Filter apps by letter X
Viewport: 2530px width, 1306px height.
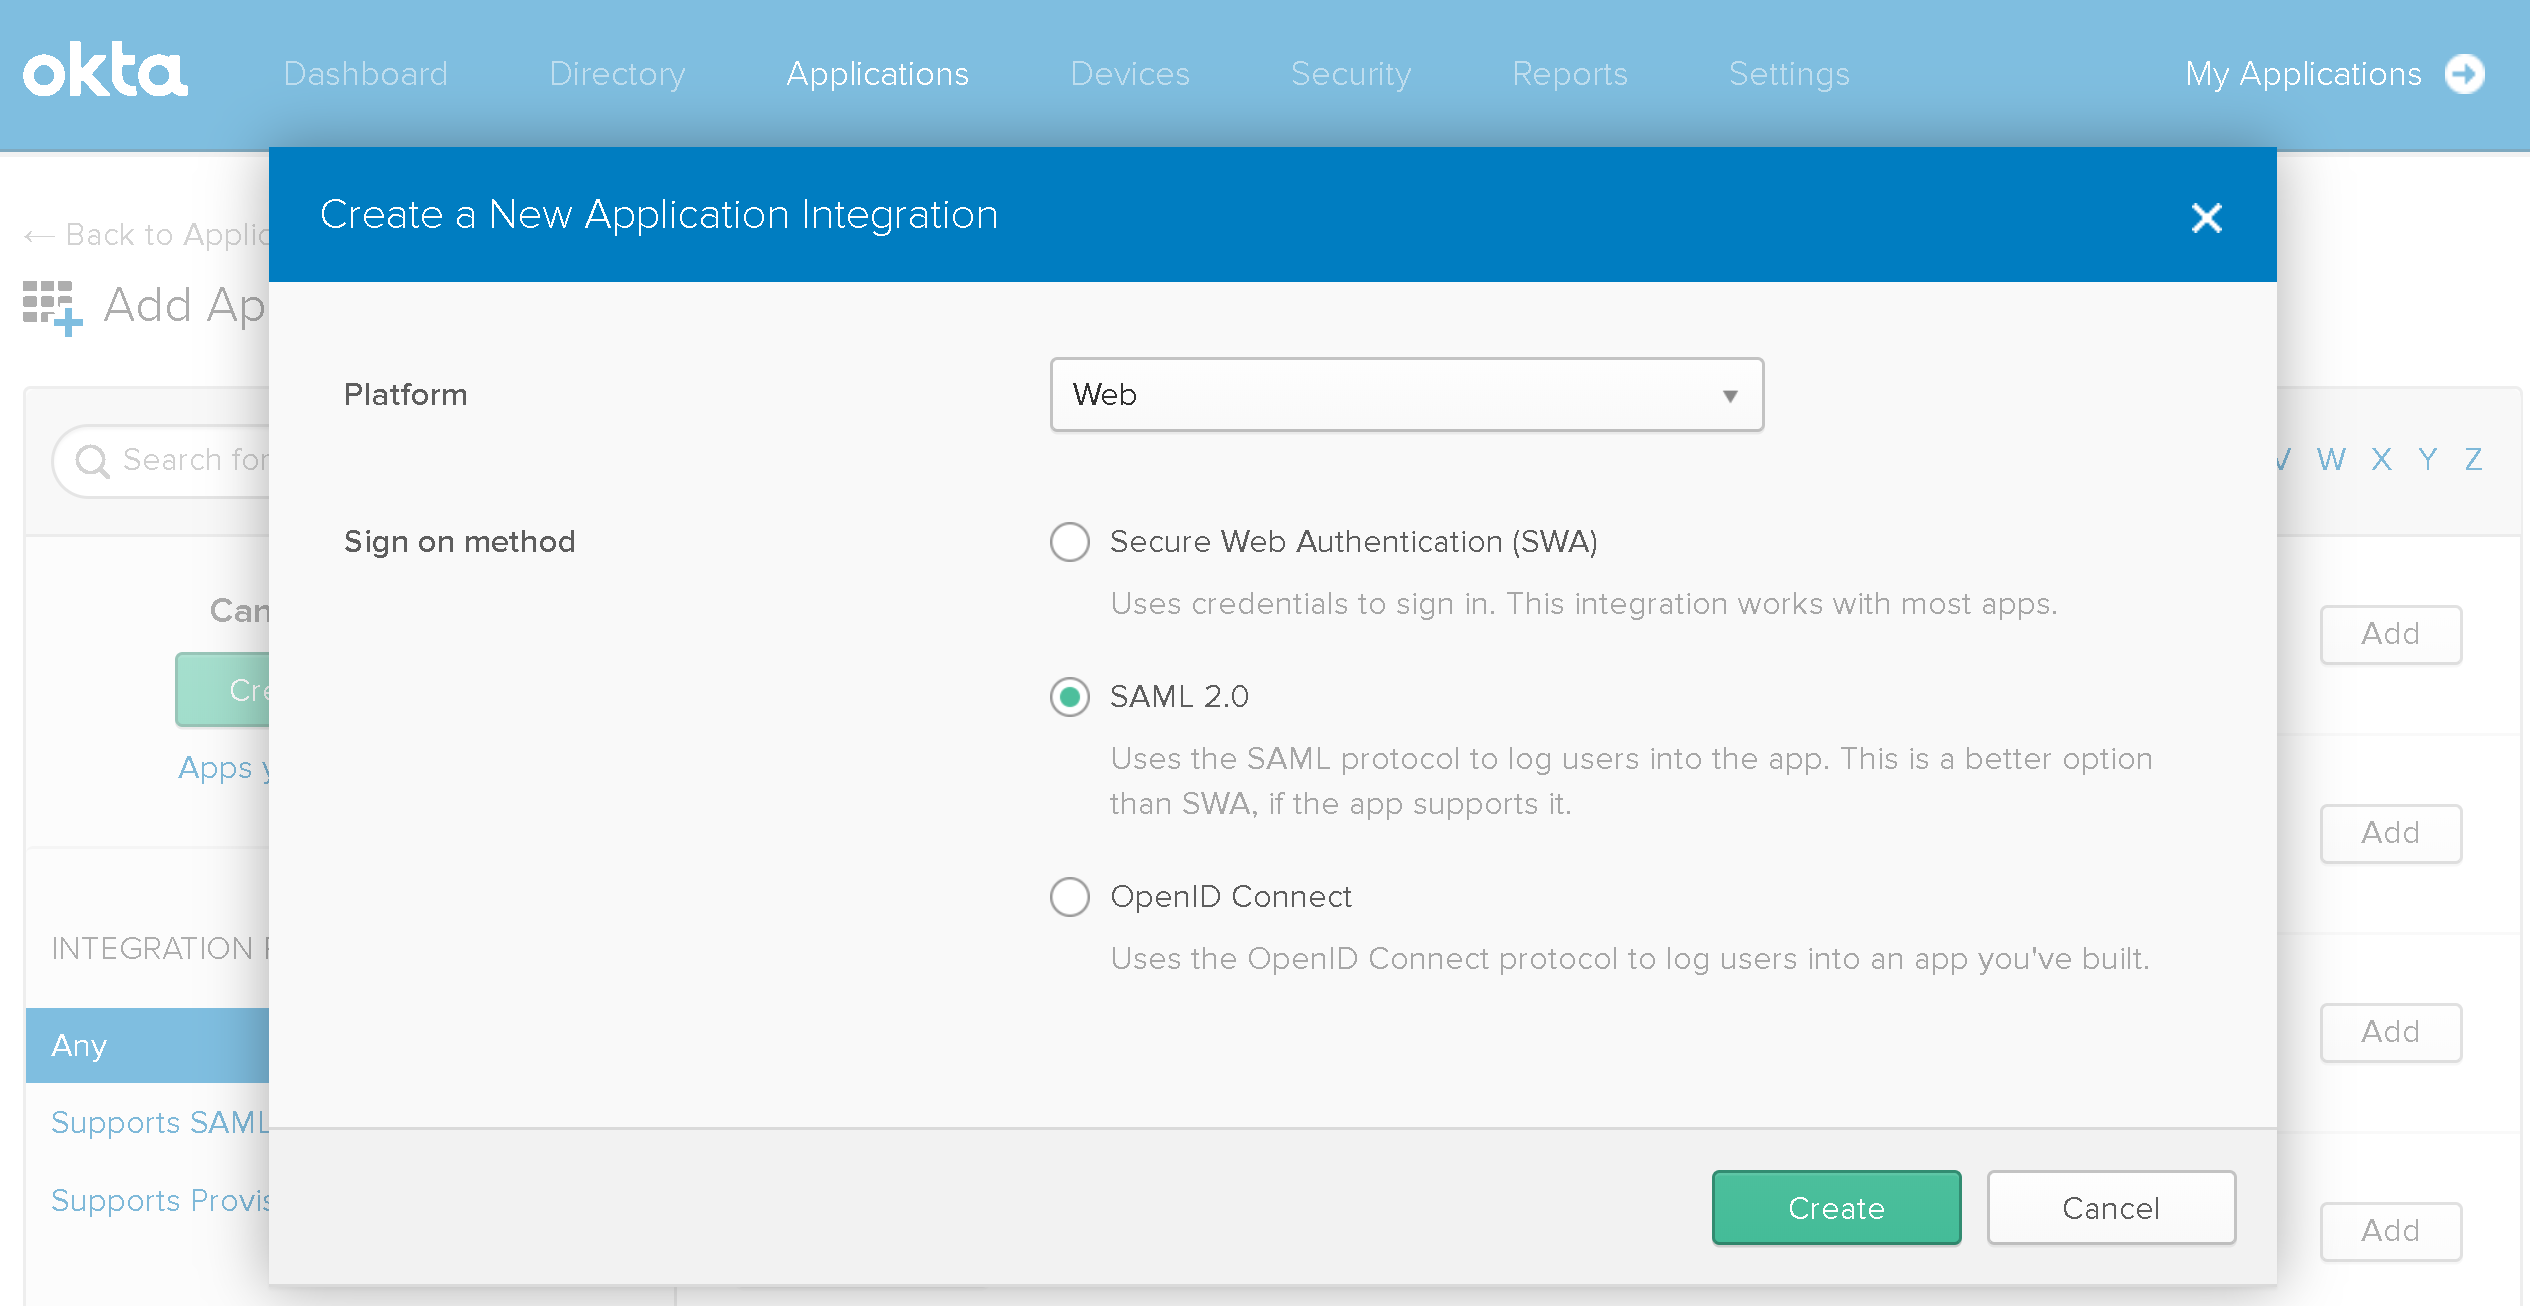point(2381,459)
